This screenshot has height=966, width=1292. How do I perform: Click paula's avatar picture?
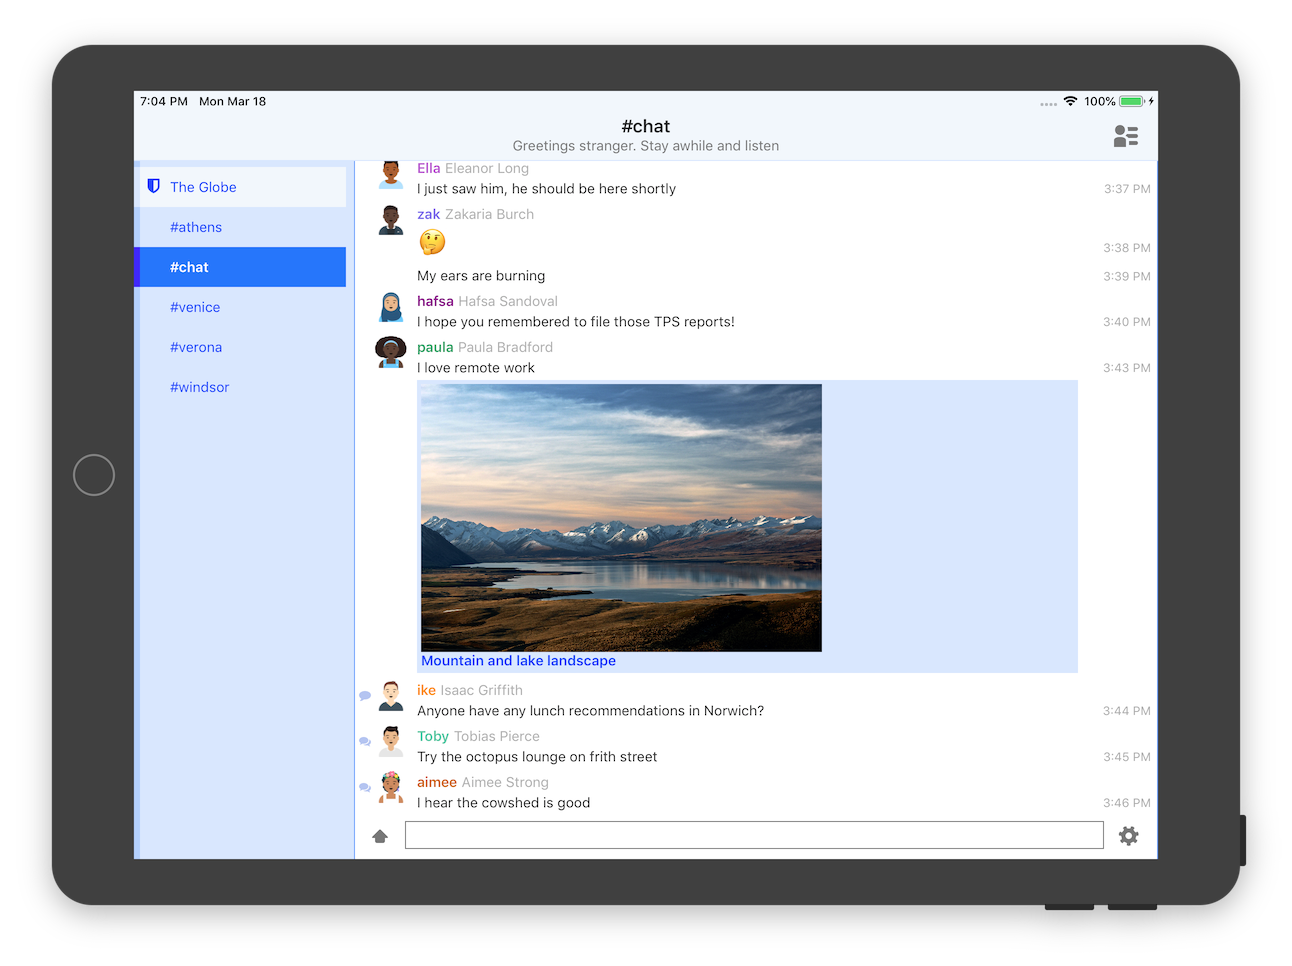pos(391,353)
